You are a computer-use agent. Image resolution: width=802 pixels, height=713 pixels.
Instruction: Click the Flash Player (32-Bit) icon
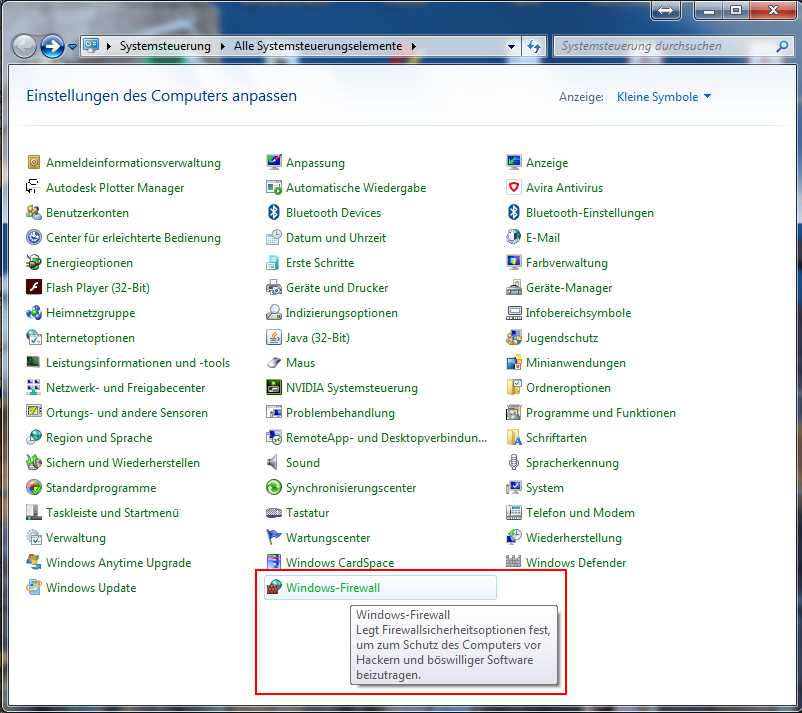point(34,287)
